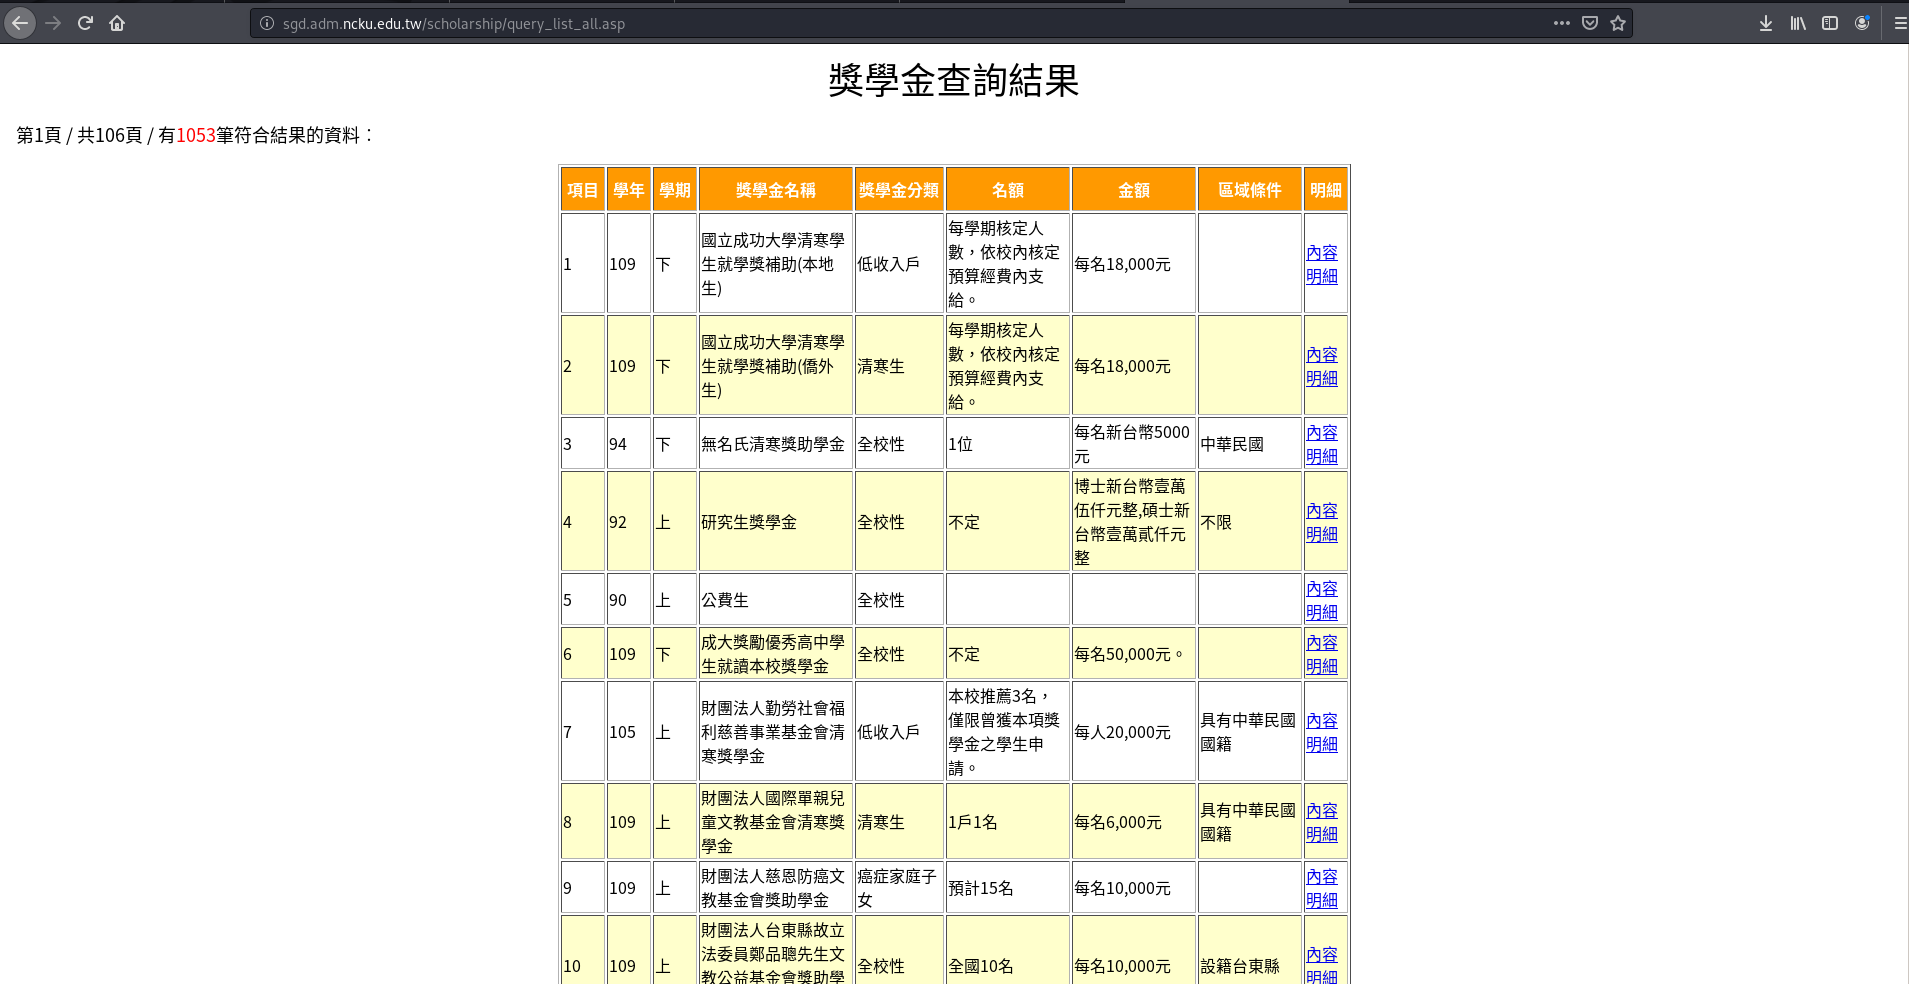Click the 預計15名 quota cell
The height and width of the screenshot is (984, 1909).
pos(1008,888)
